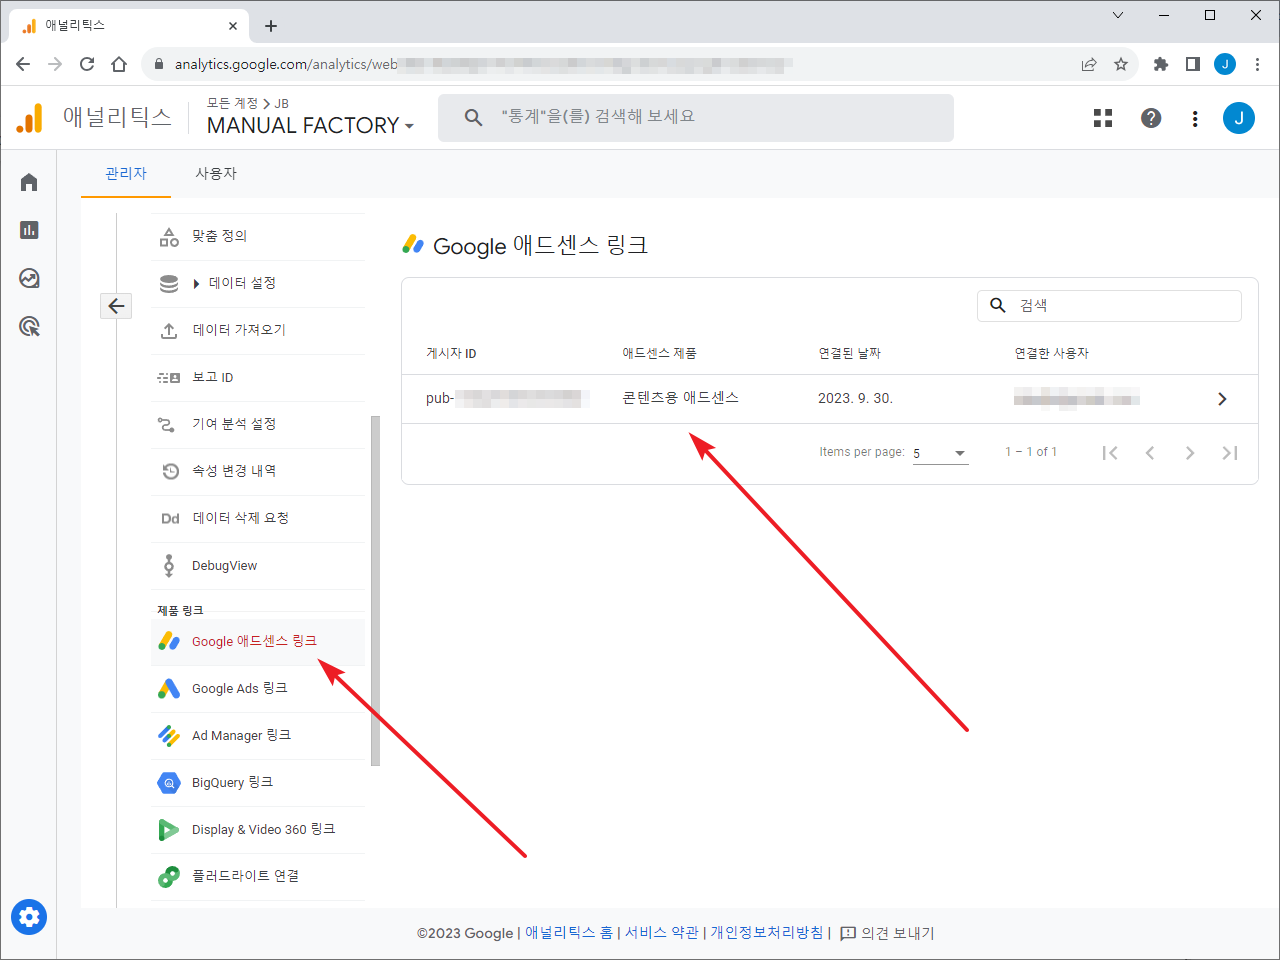The height and width of the screenshot is (960, 1280).
Task: Follow the 개인정보처리방침 footer link
Action: [x=767, y=932]
